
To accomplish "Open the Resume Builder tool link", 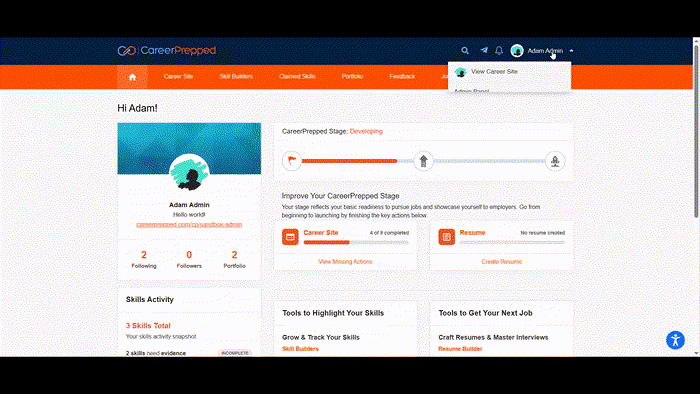I will [x=460, y=349].
